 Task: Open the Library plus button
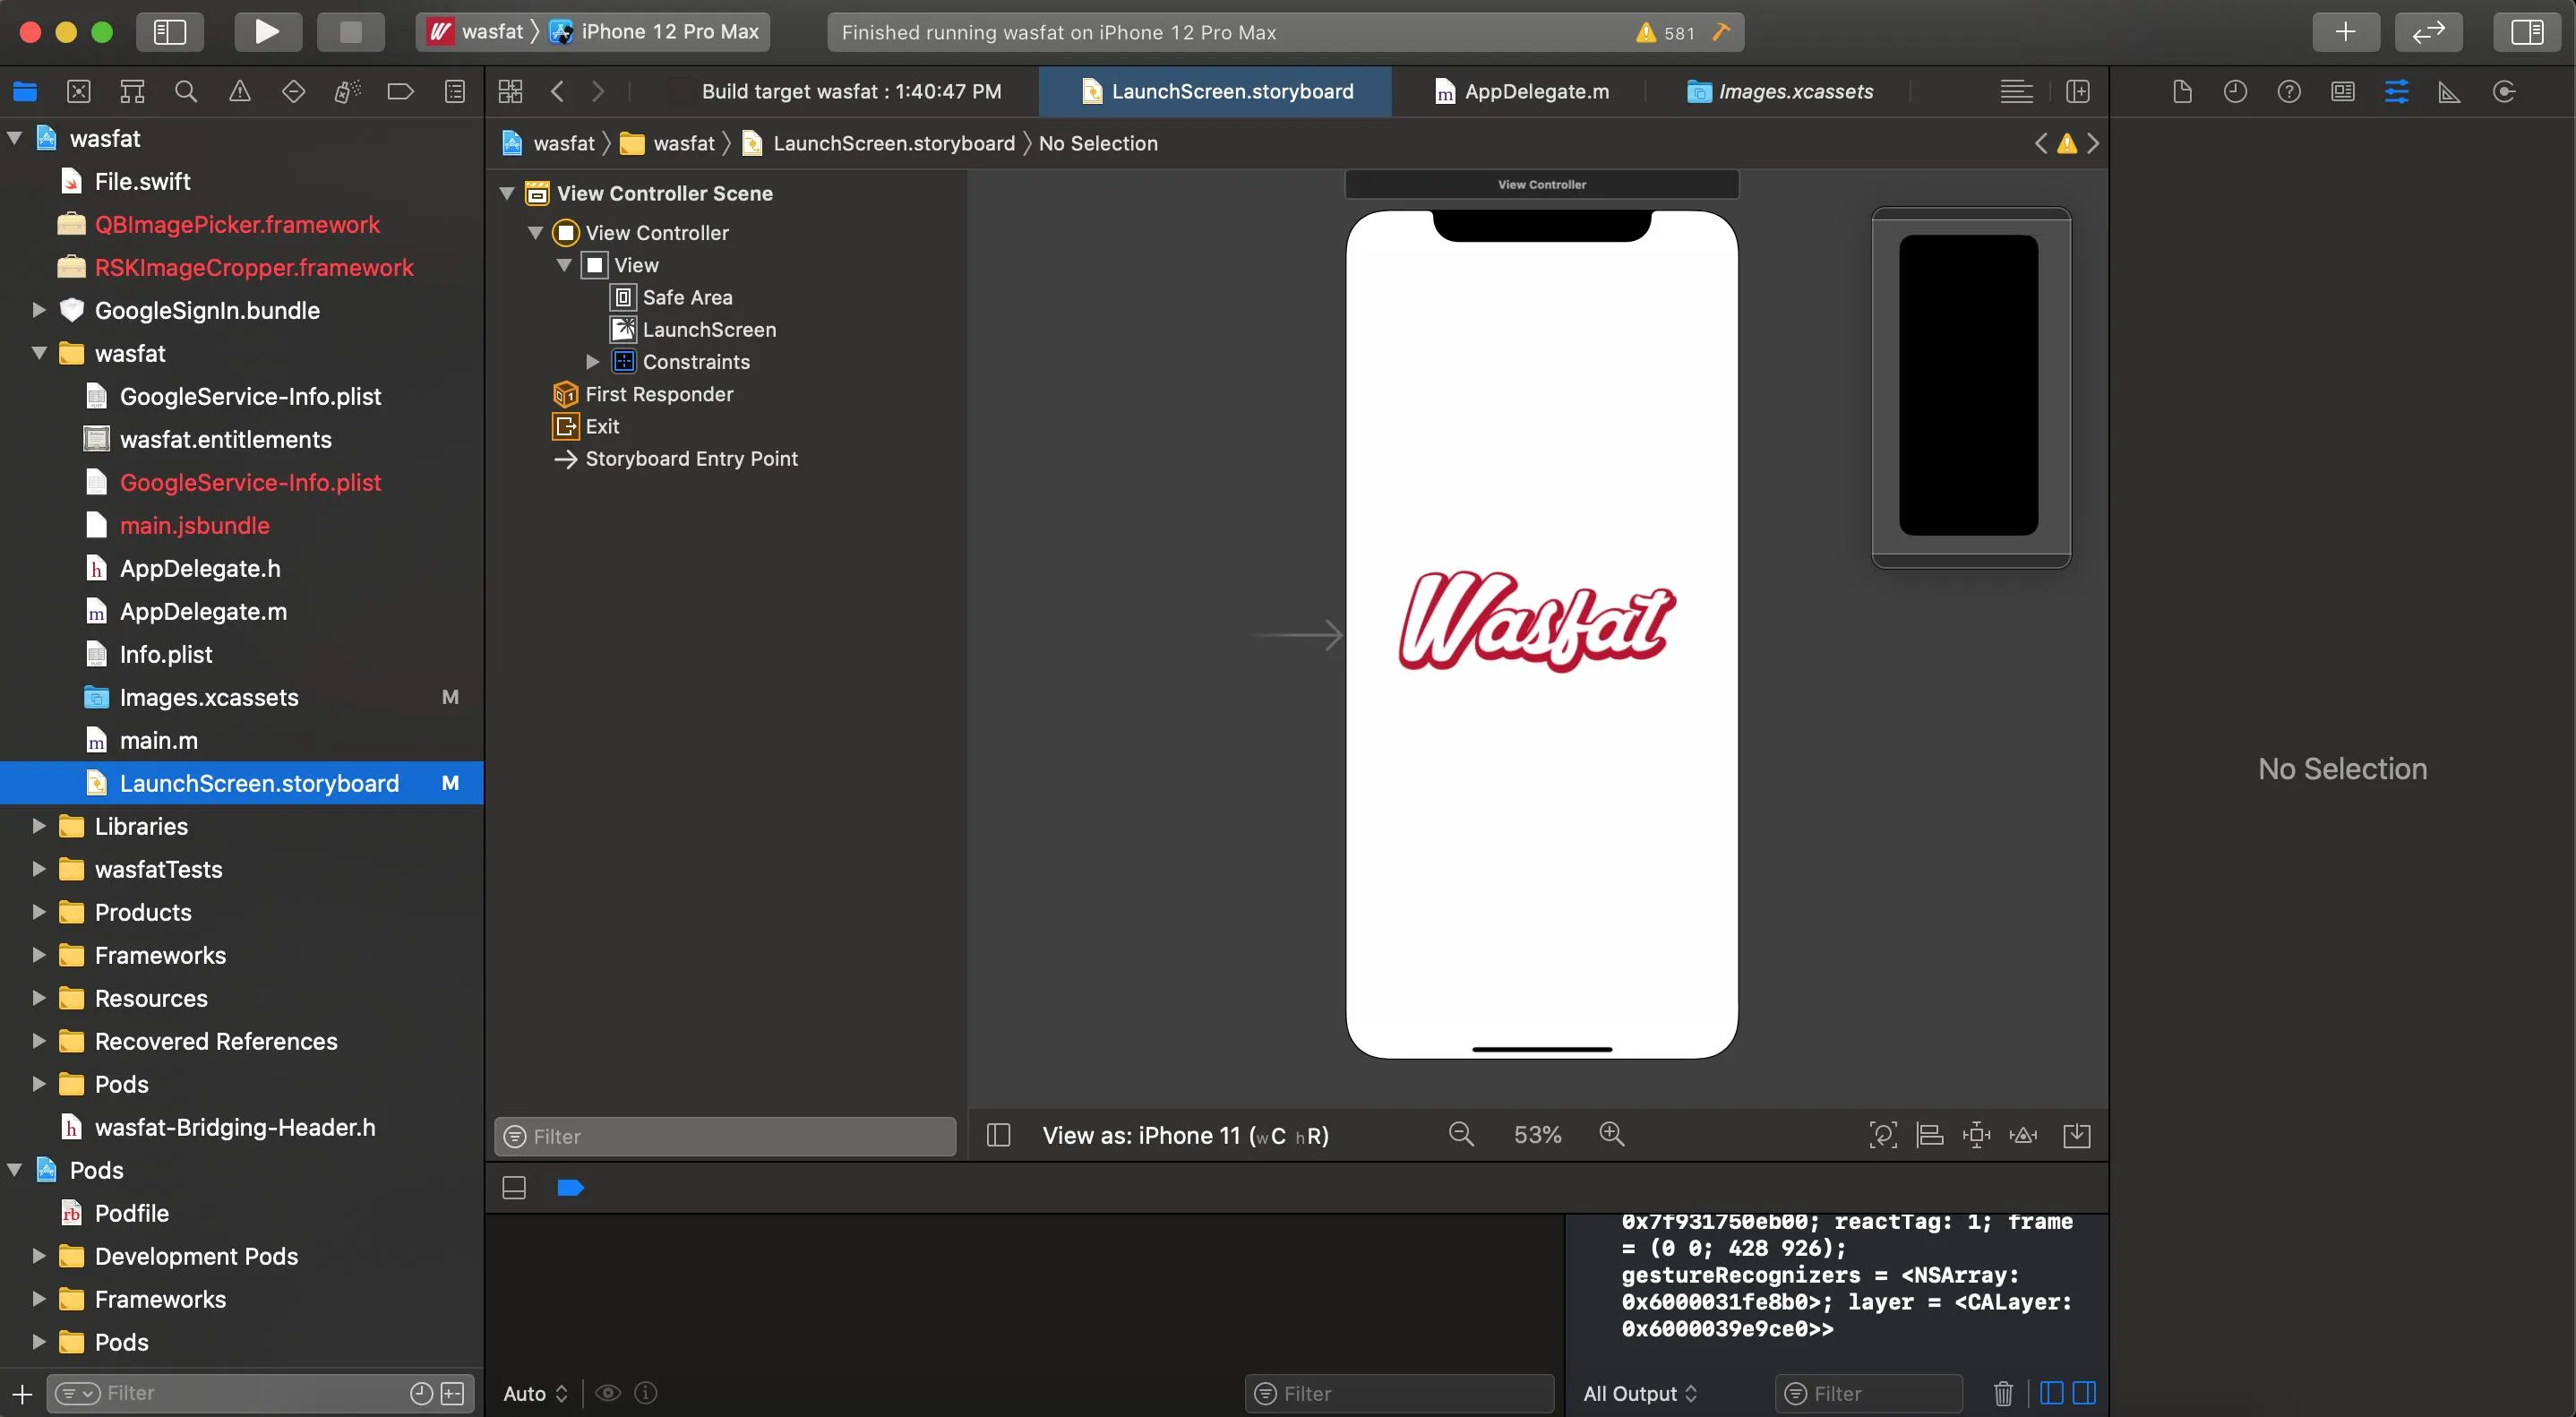2345,31
